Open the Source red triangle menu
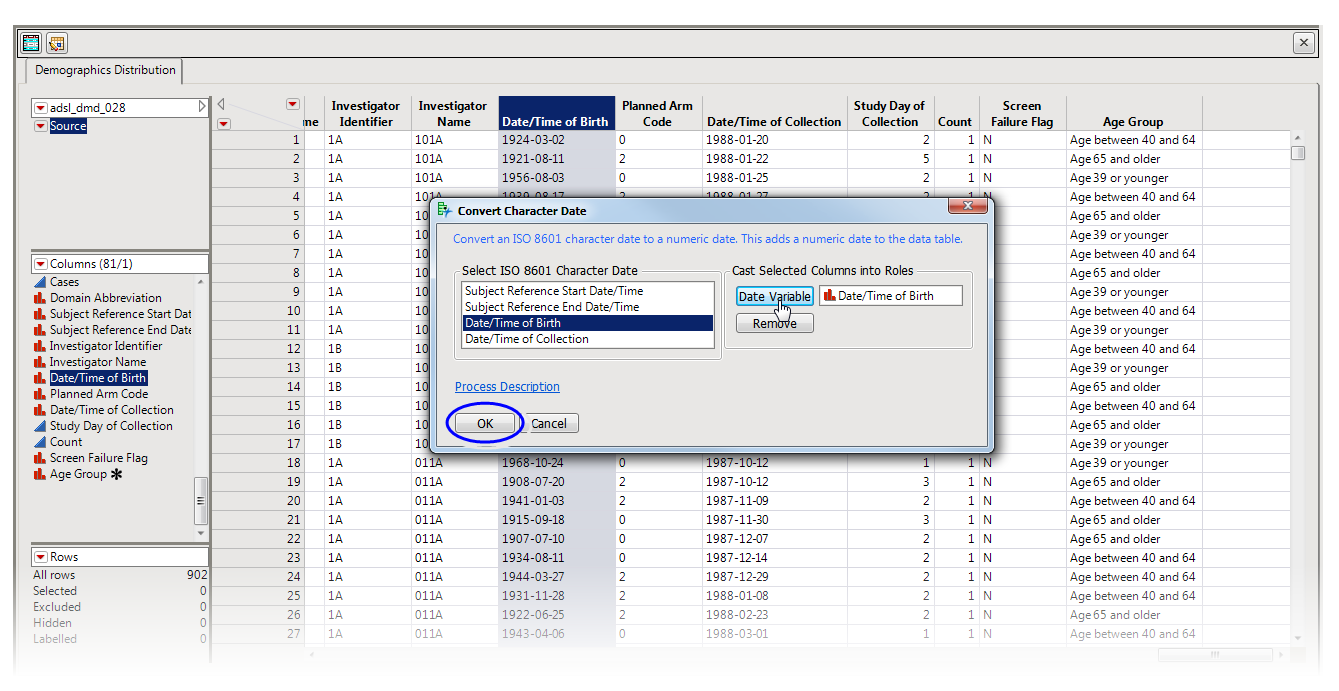This screenshot has height=691, width=1339. pos(40,126)
